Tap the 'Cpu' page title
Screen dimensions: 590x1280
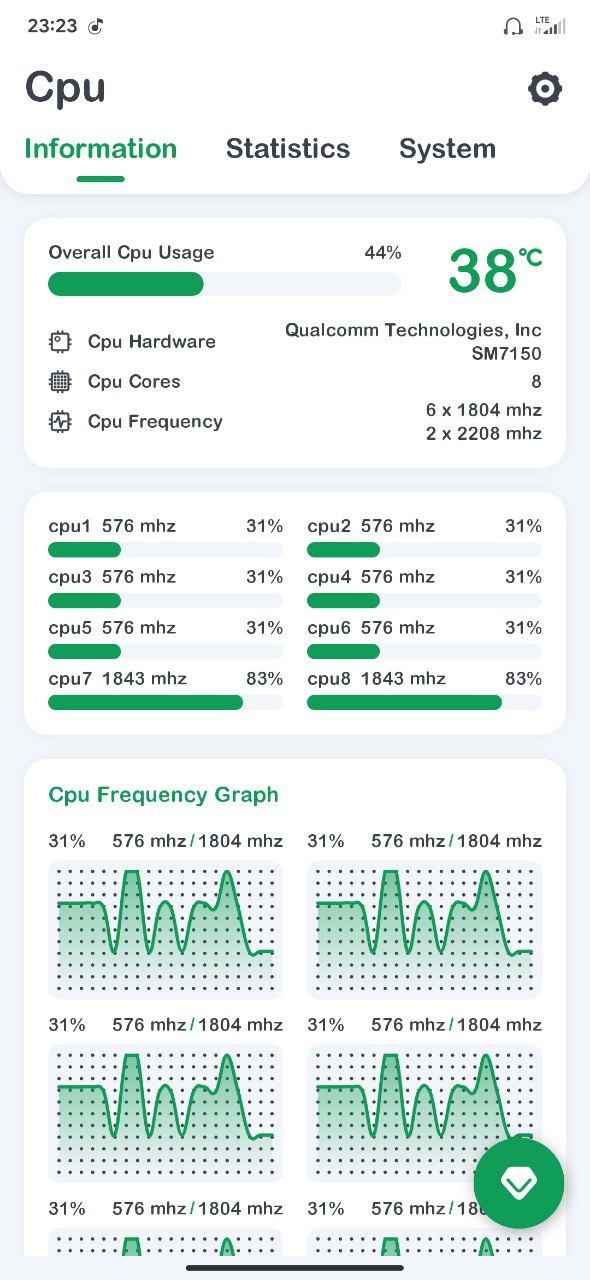pyautogui.click(x=65, y=87)
